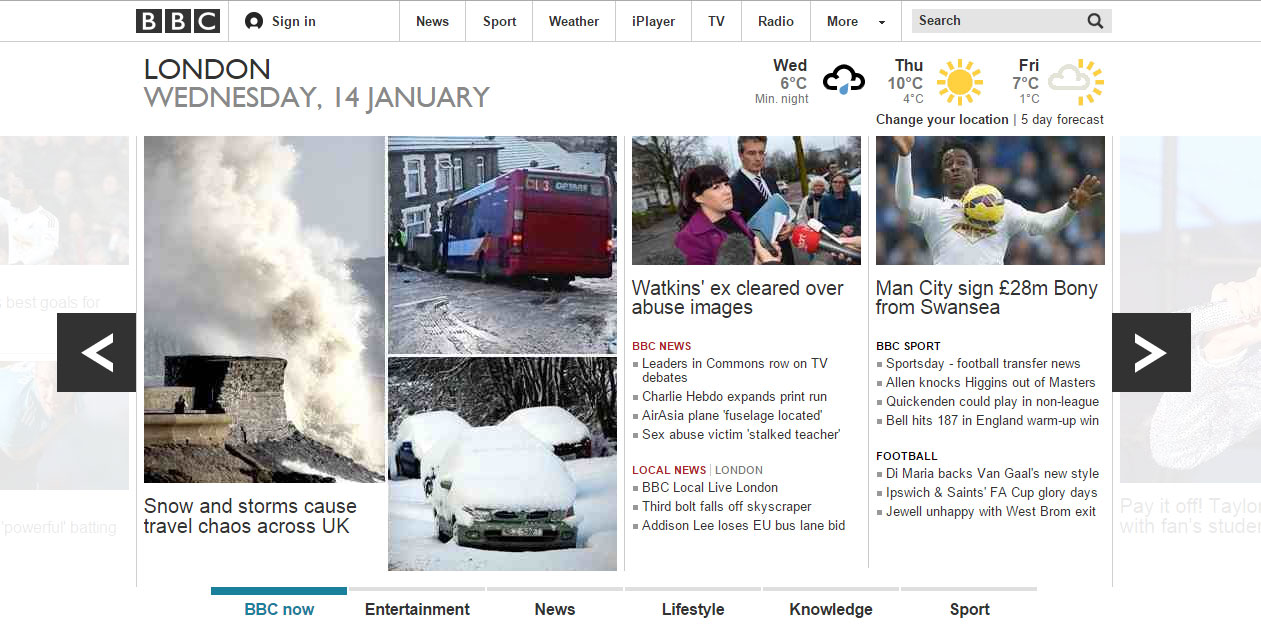Open Charlie Hebdo expands print run story
Image resolution: width=1261 pixels, height=644 pixels.
tap(734, 396)
